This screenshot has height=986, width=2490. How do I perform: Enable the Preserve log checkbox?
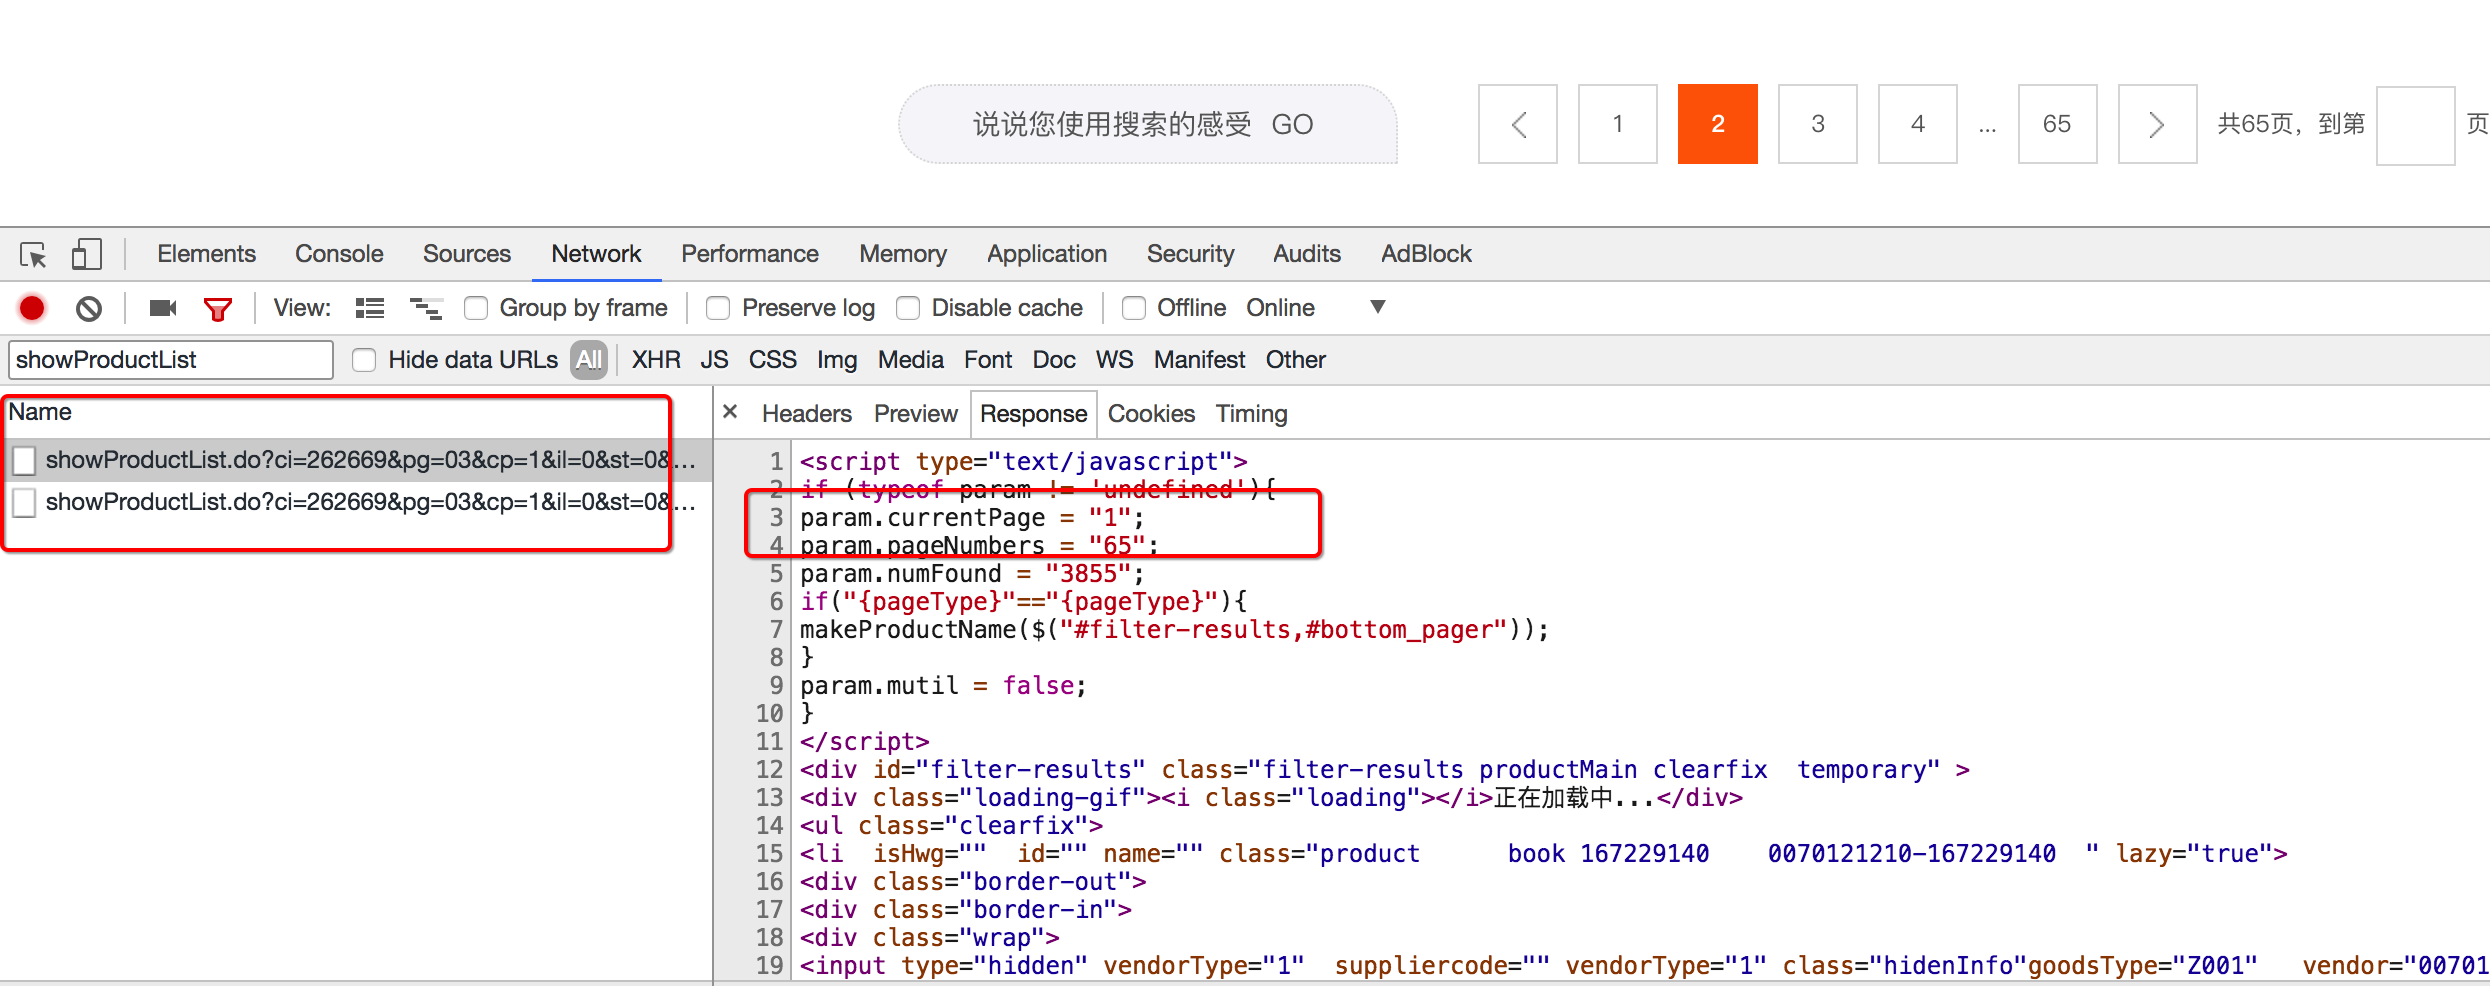[717, 308]
